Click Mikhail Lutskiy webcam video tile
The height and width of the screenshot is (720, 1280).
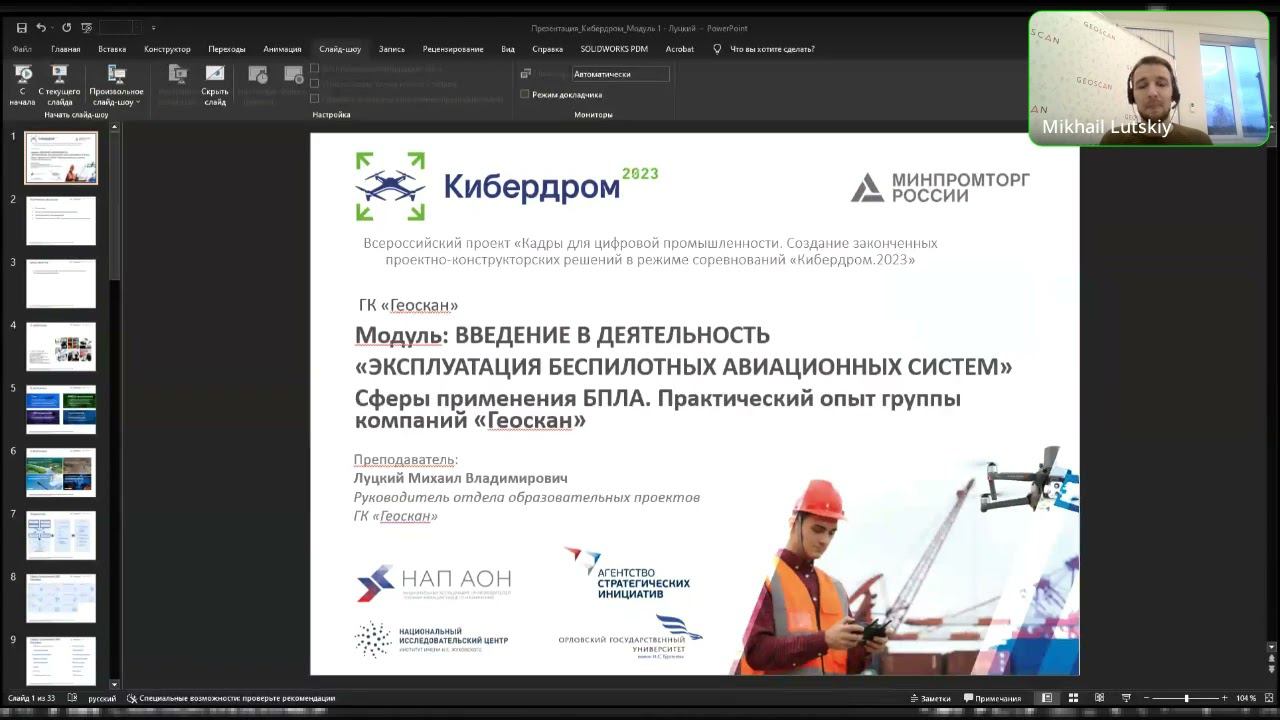(1149, 78)
